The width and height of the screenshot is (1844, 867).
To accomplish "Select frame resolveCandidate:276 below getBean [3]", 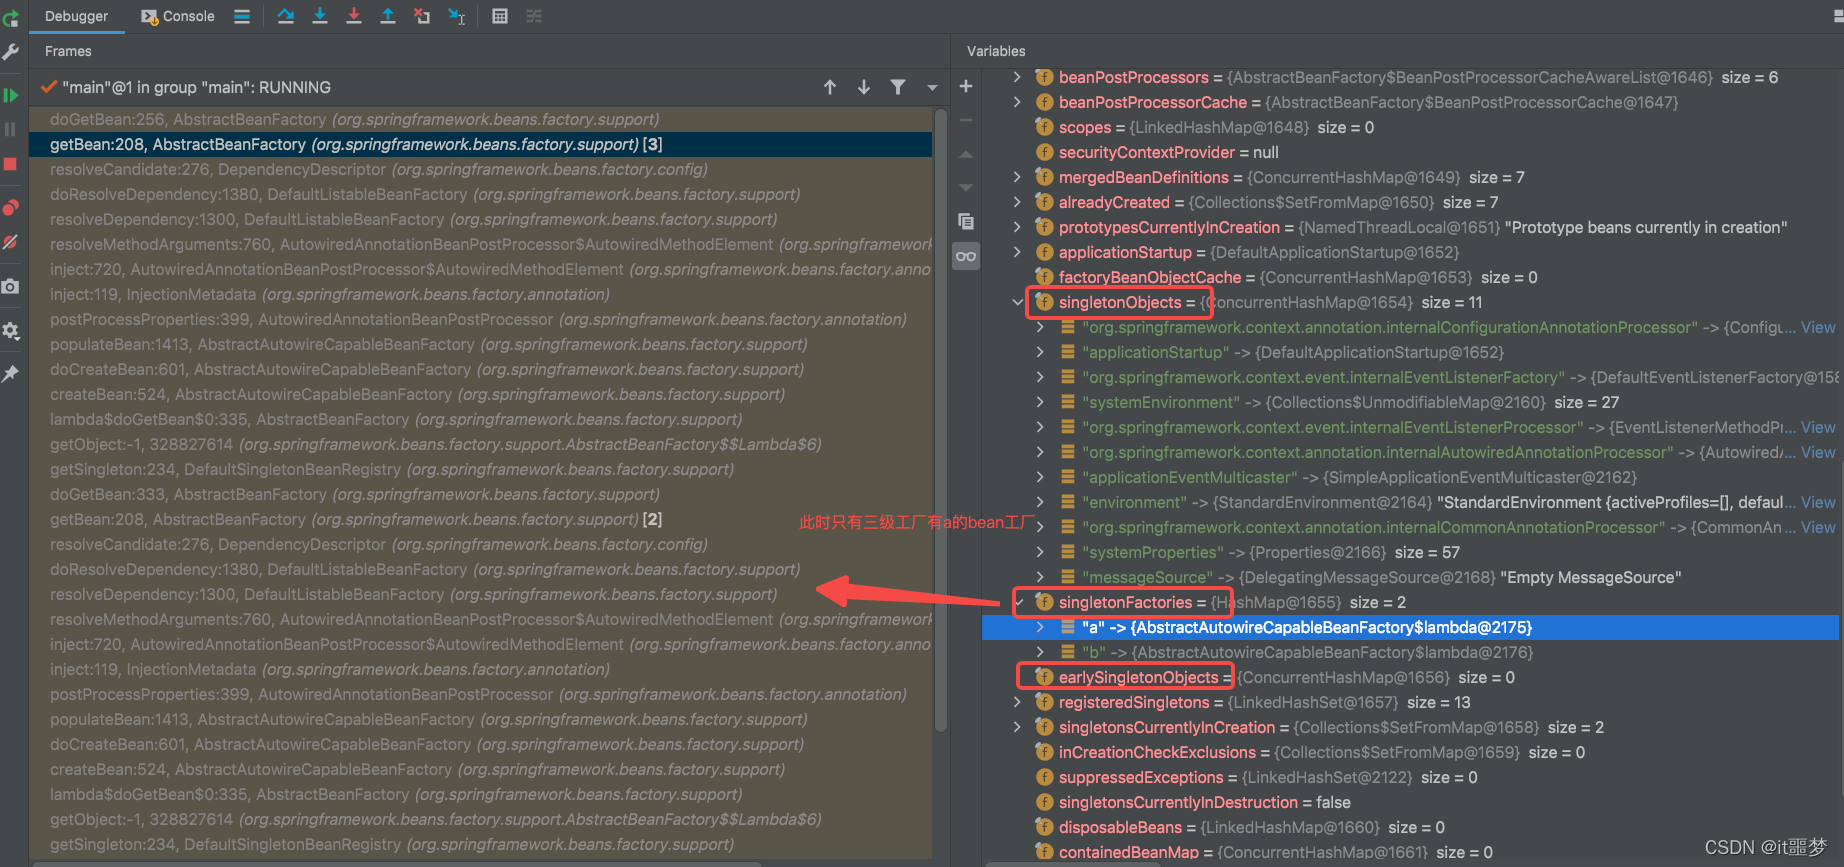I will (482, 169).
